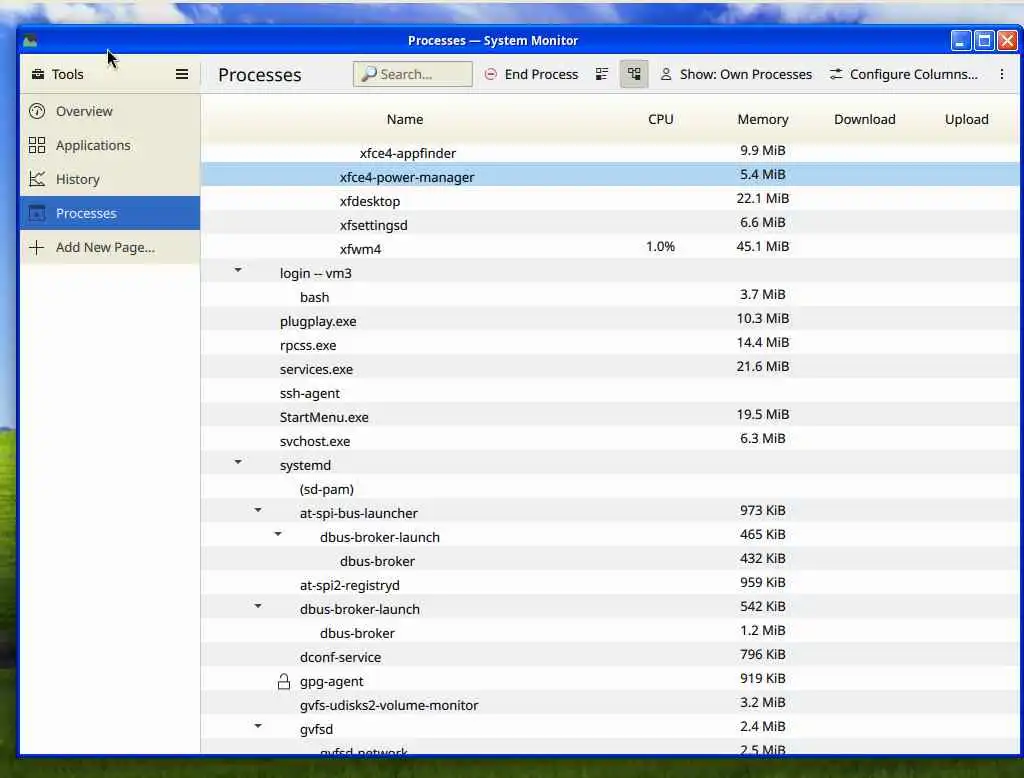Select the dconf-service process
Viewport: 1024px width, 778px height.
[x=609, y=655]
